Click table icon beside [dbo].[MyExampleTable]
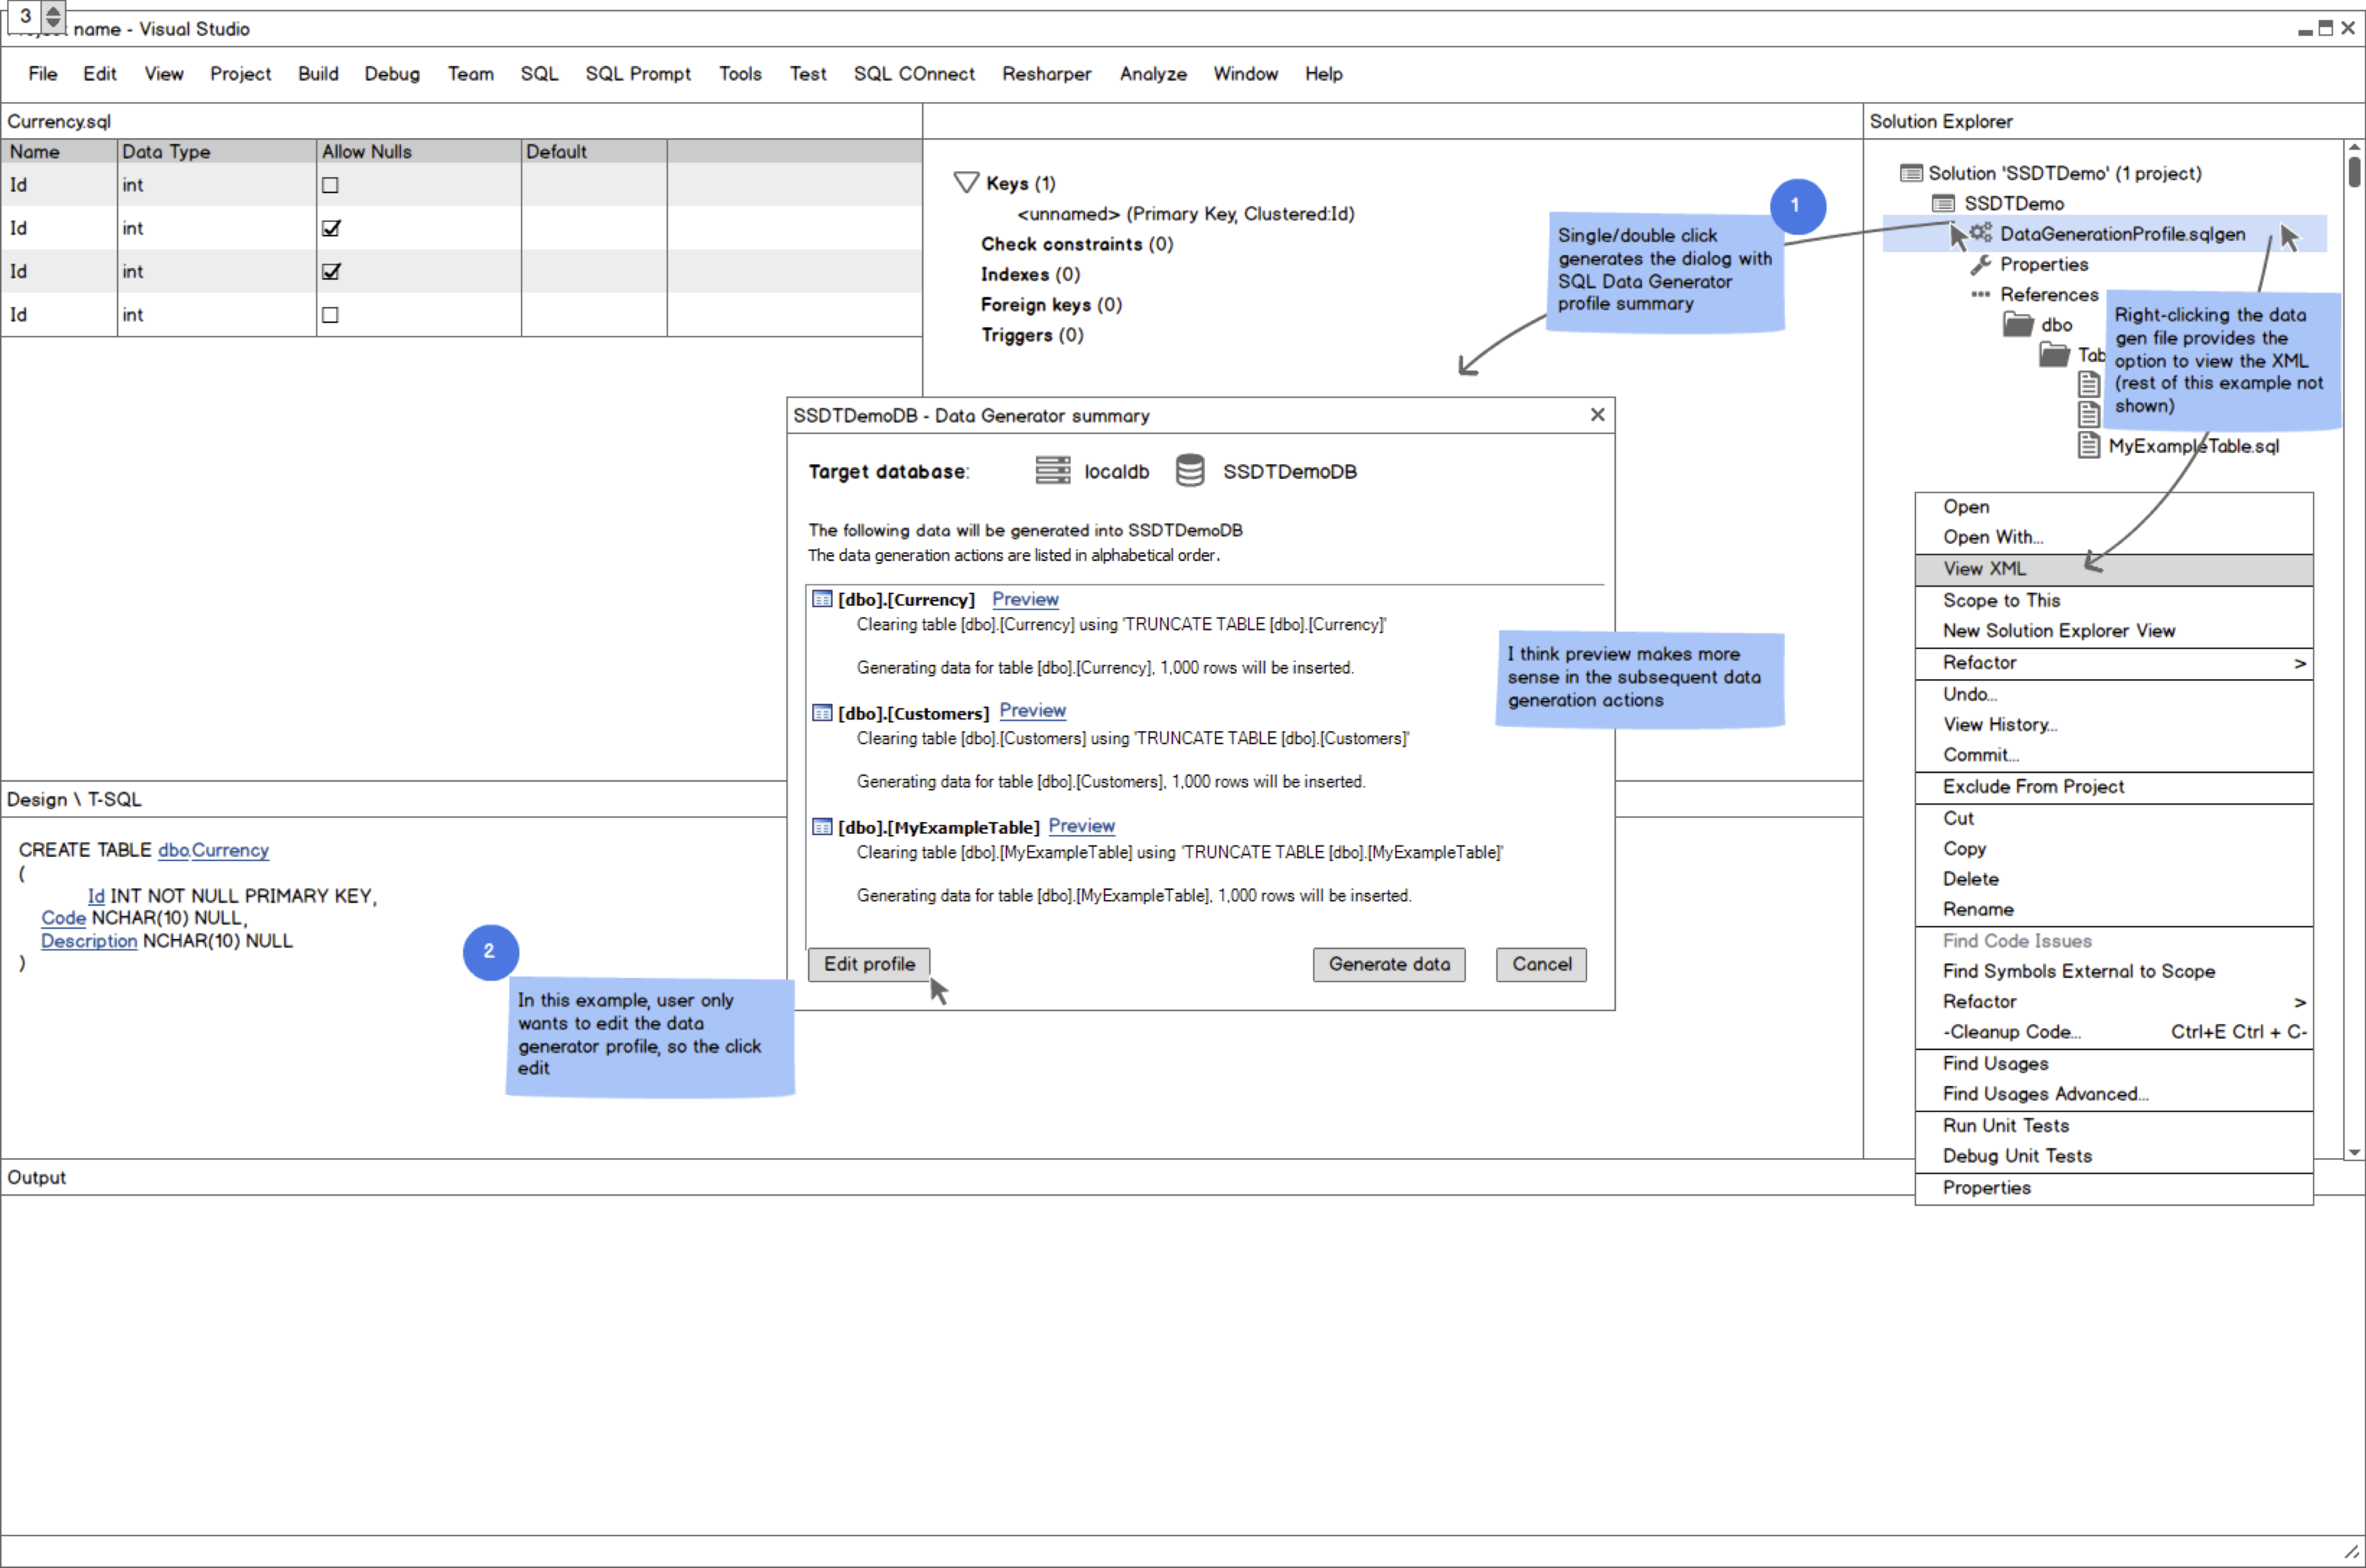This screenshot has height=1568, width=2366. pyautogui.click(x=822, y=827)
